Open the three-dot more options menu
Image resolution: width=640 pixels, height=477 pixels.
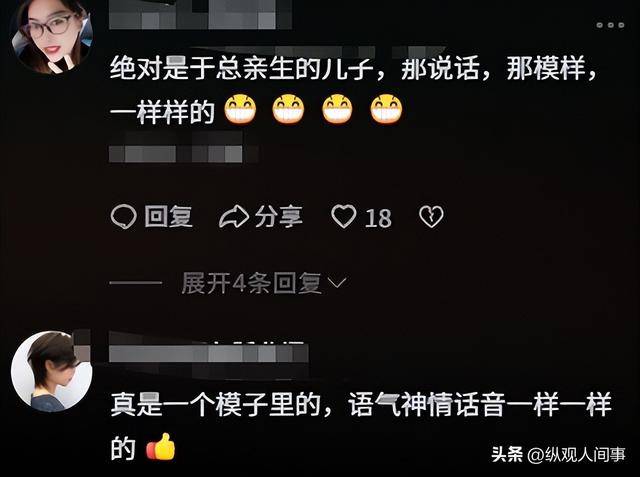click(610, 25)
